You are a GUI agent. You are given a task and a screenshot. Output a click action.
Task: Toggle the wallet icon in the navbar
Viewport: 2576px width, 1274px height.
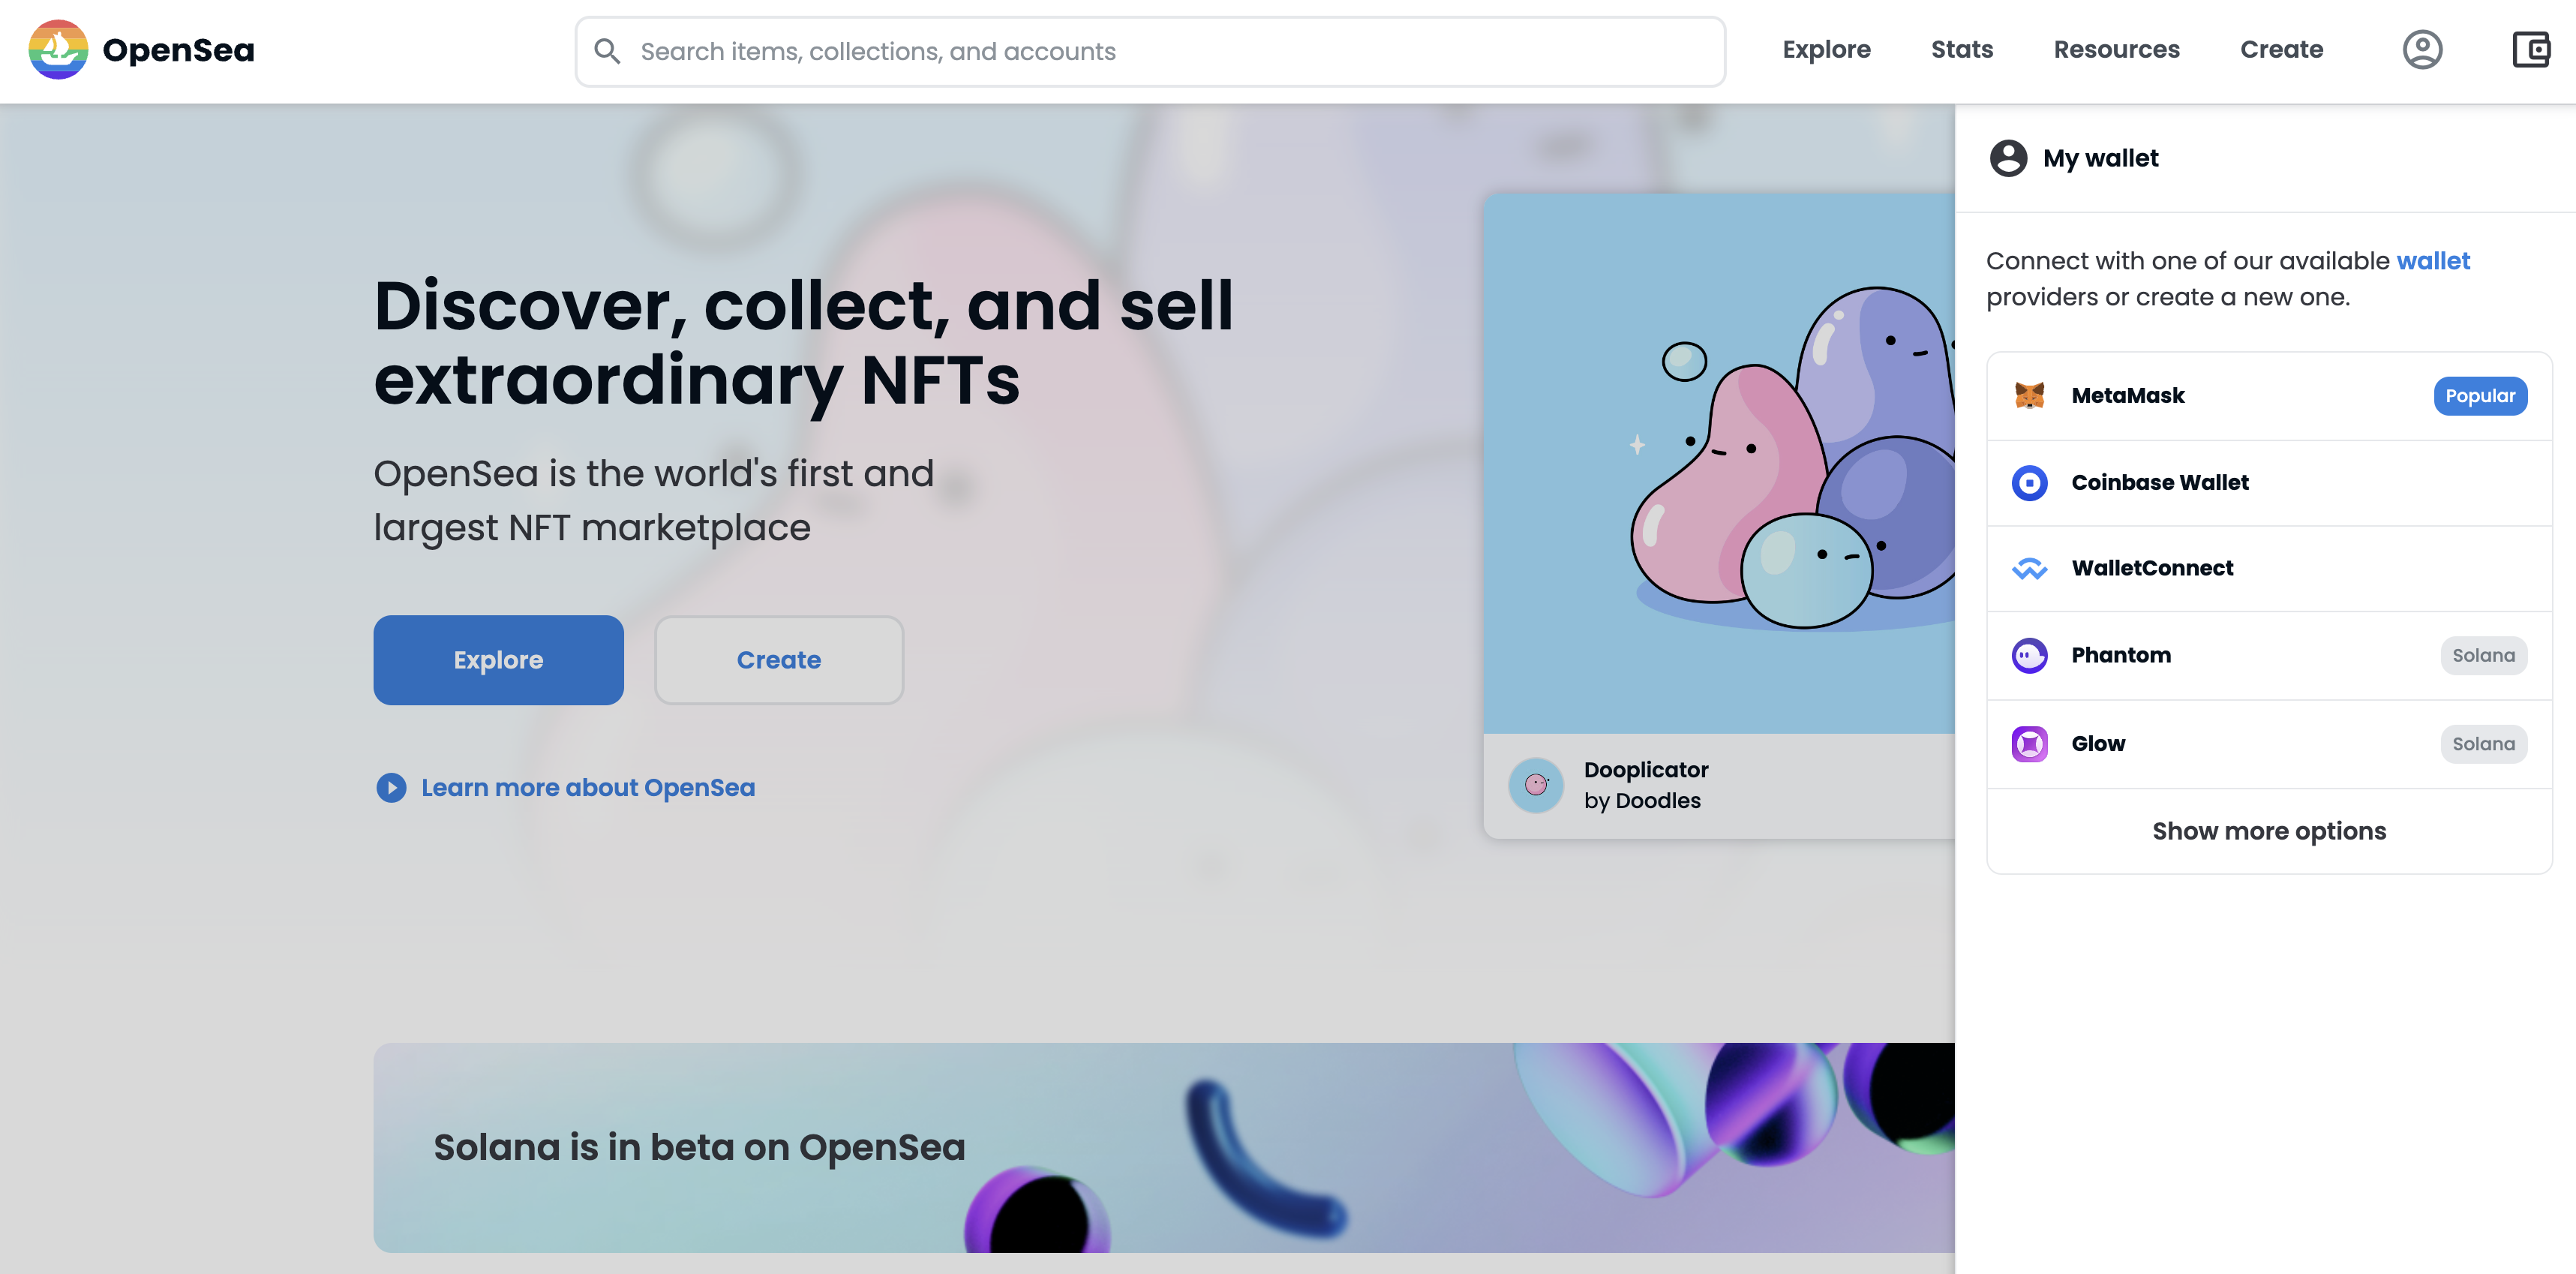[x=2530, y=50]
